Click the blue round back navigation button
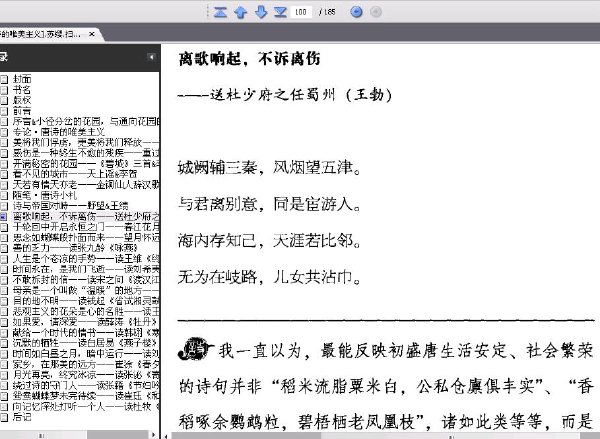Screen dimensions: 600x439 356,12
